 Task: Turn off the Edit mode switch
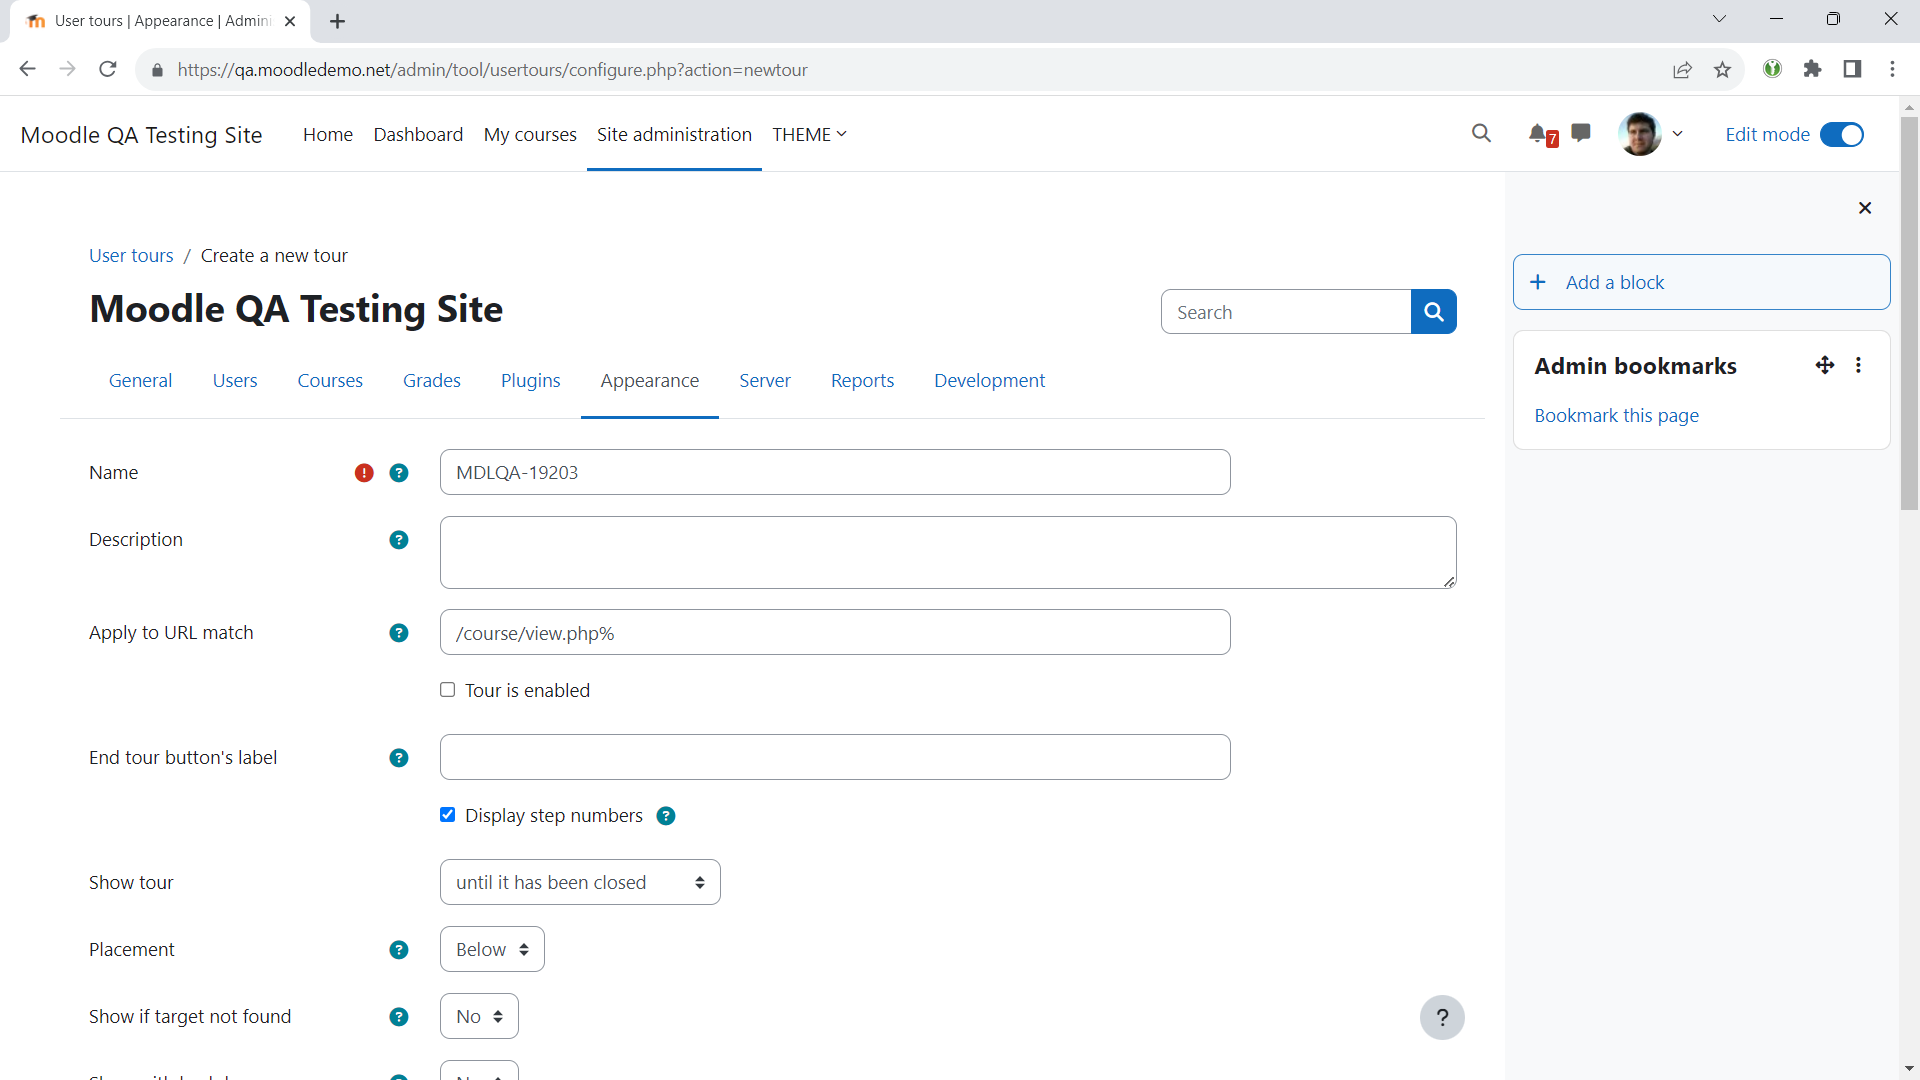tap(1842, 134)
